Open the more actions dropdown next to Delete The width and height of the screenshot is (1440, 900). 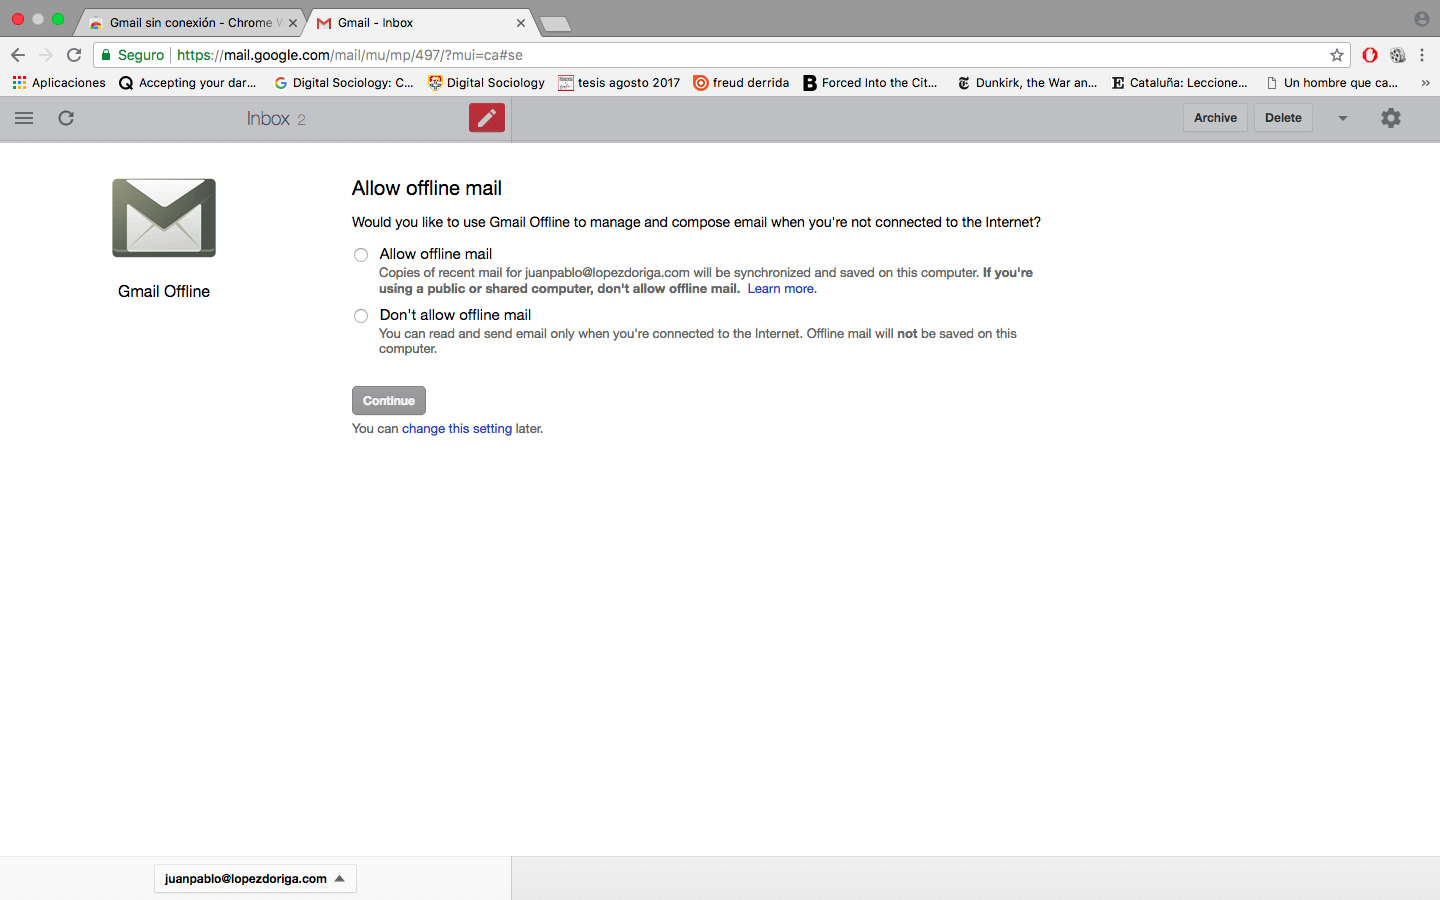coord(1342,117)
